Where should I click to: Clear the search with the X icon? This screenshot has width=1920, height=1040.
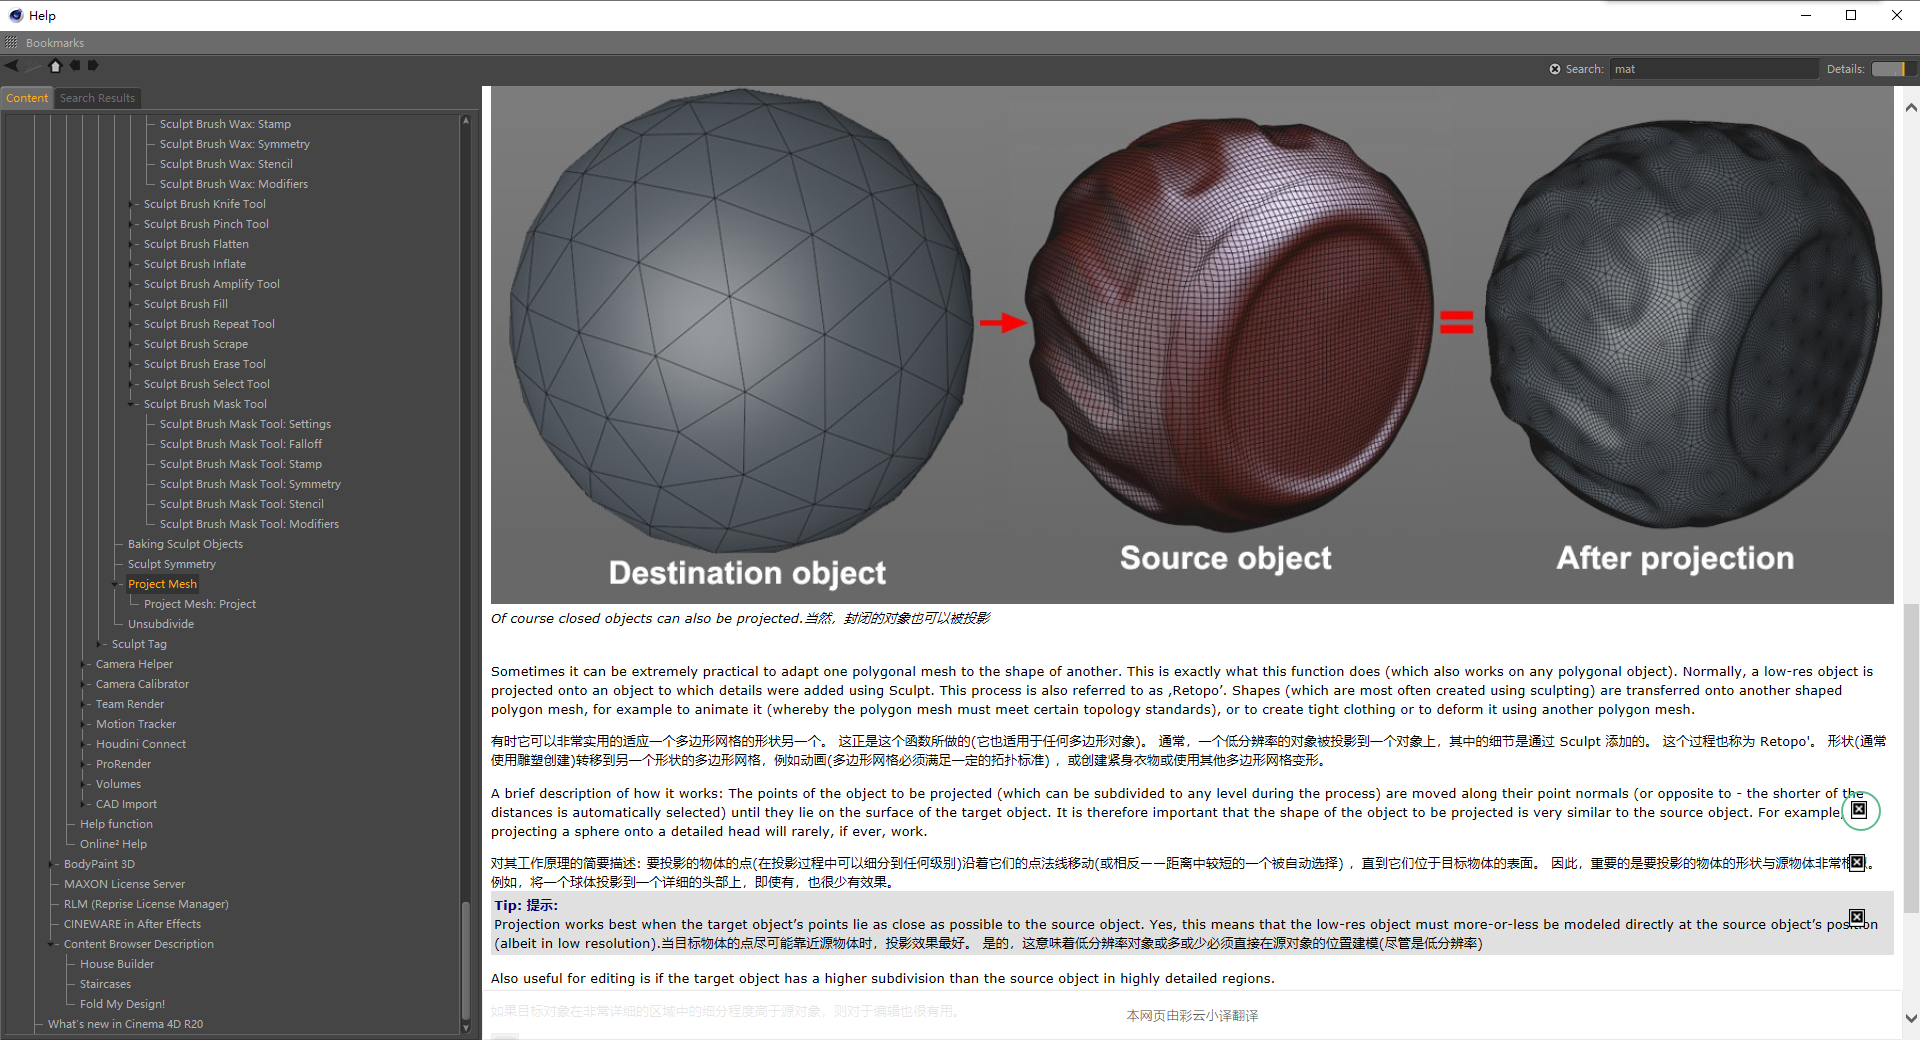tap(1555, 69)
